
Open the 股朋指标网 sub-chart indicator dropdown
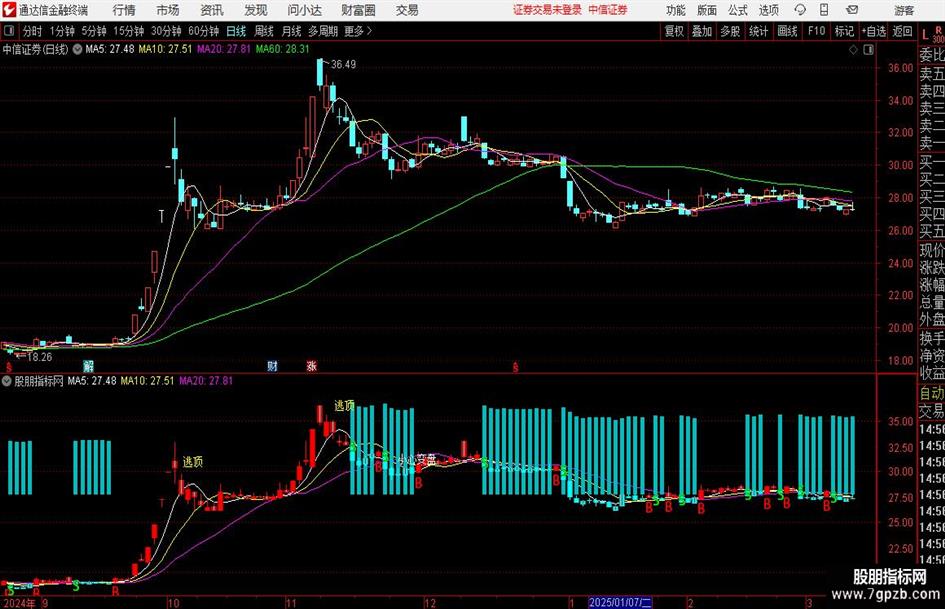tap(7, 380)
